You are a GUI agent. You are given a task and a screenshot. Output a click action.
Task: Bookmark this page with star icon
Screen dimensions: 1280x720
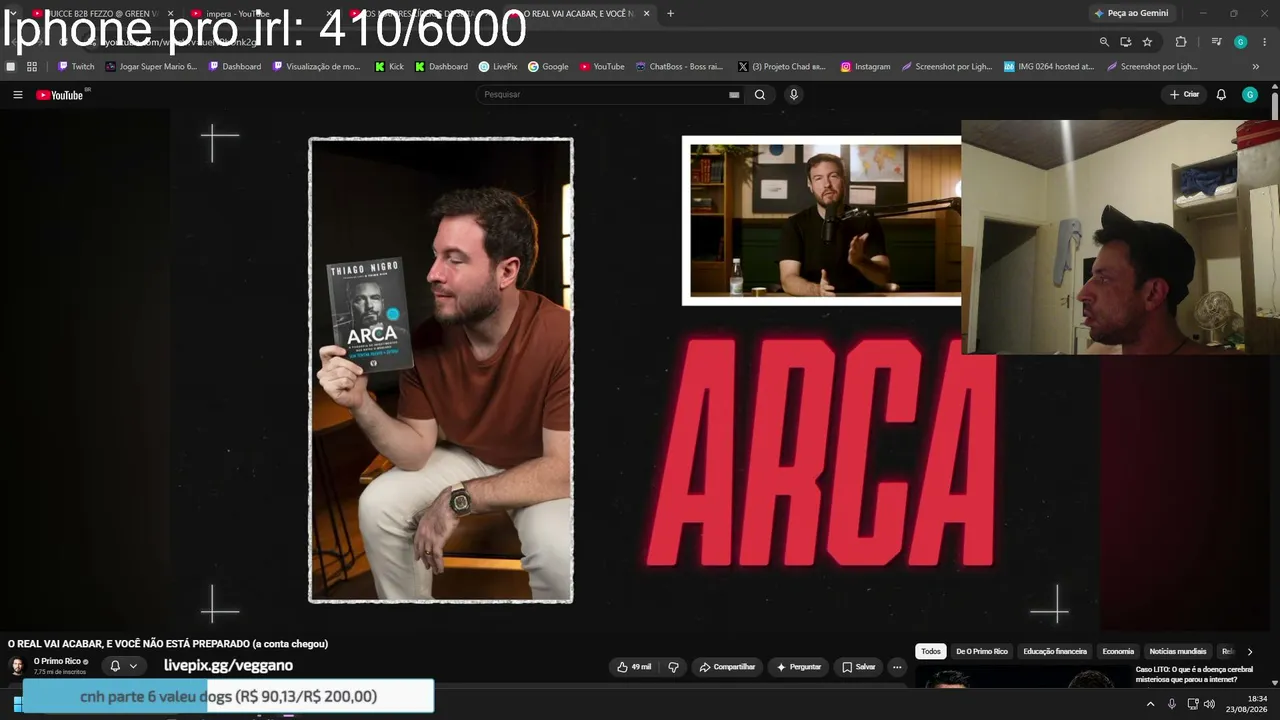(1147, 42)
